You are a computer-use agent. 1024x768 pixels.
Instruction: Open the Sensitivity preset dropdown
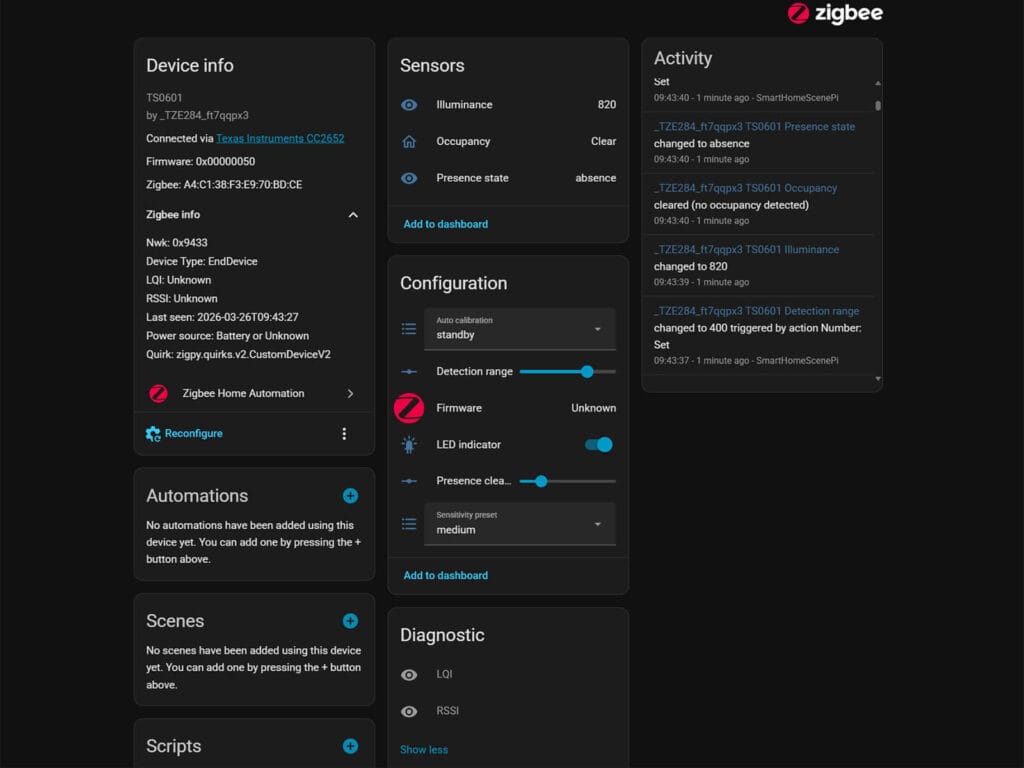tap(519, 523)
